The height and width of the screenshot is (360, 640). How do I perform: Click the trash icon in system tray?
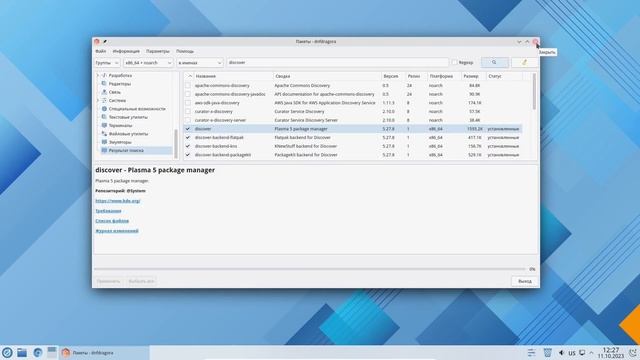(x=548, y=352)
